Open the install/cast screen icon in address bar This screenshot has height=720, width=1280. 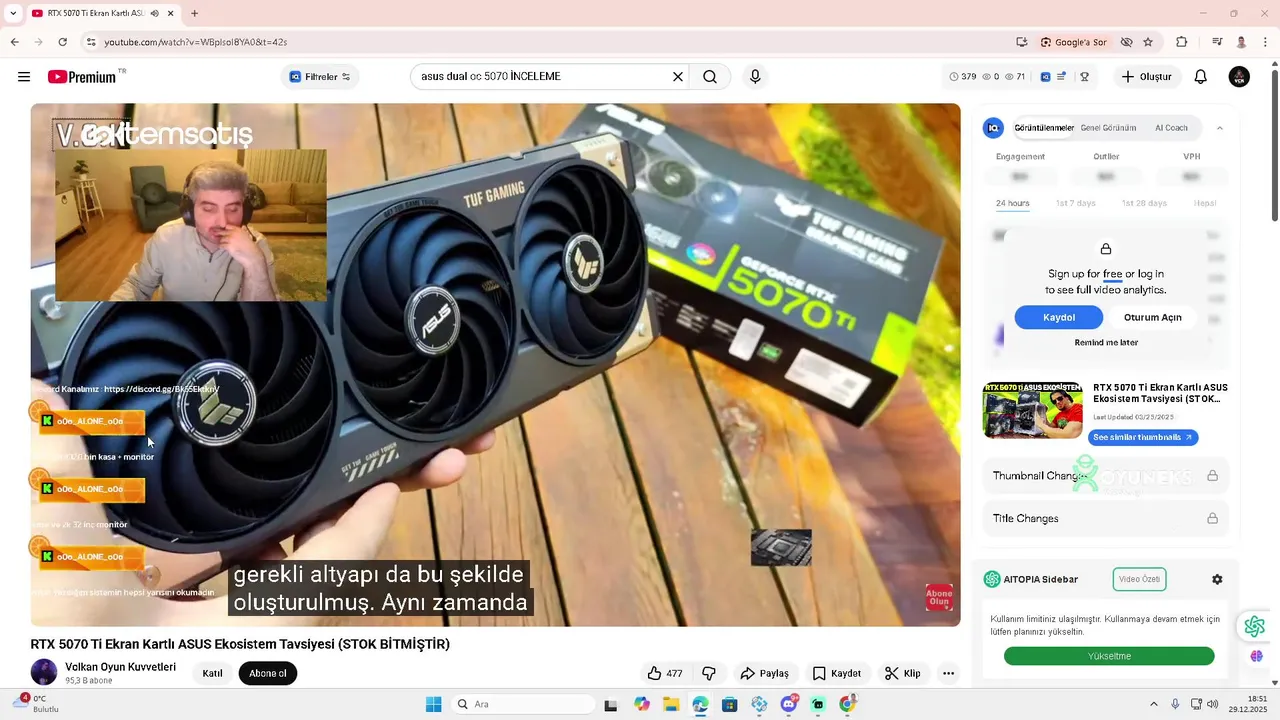pos(1021,42)
